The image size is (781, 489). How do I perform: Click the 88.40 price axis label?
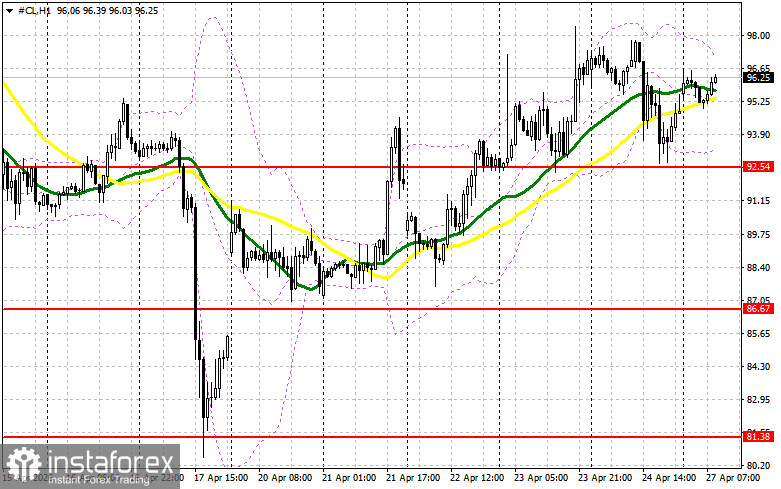coord(758,267)
